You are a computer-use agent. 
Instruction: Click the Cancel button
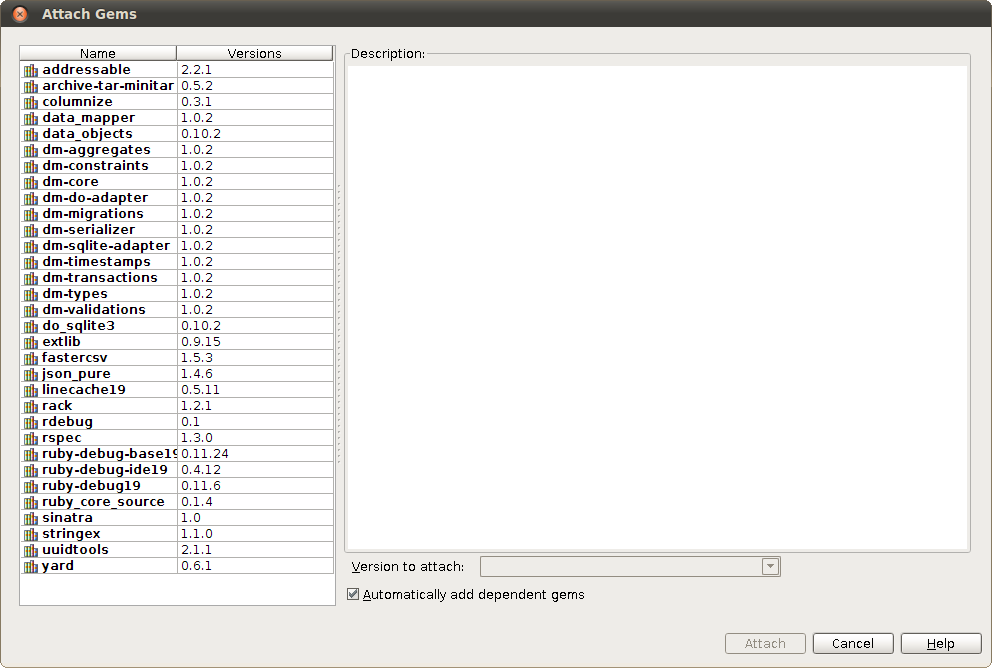click(x=853, y=643)
